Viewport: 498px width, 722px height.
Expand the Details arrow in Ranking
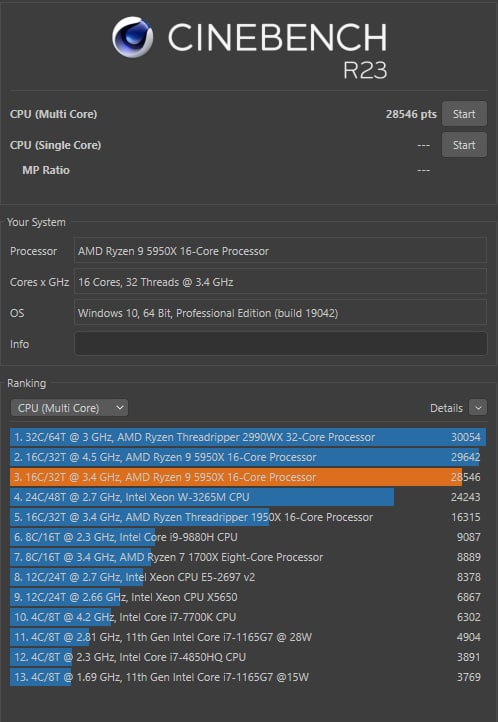478,408
